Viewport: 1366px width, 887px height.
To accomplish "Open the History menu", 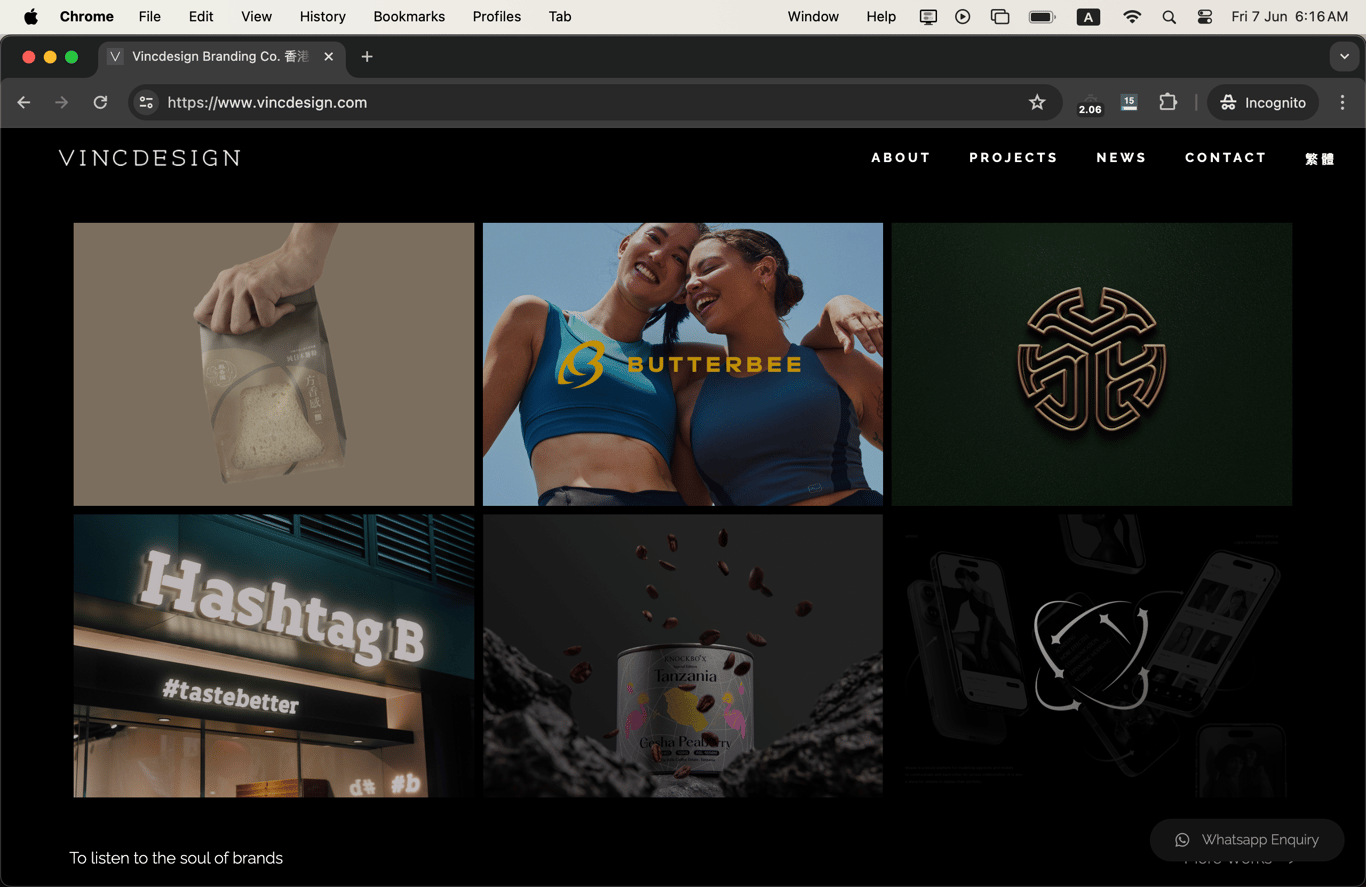I will (x=323, y=16).
